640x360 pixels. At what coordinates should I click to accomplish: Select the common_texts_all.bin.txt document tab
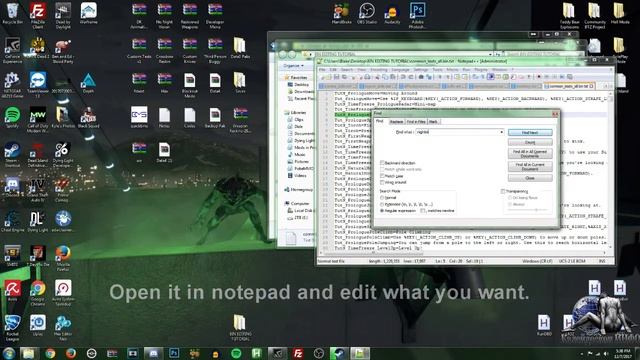click(x=569, y=86)
